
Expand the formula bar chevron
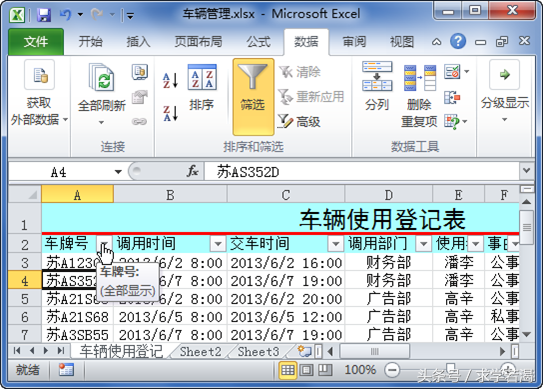point(526,170)
